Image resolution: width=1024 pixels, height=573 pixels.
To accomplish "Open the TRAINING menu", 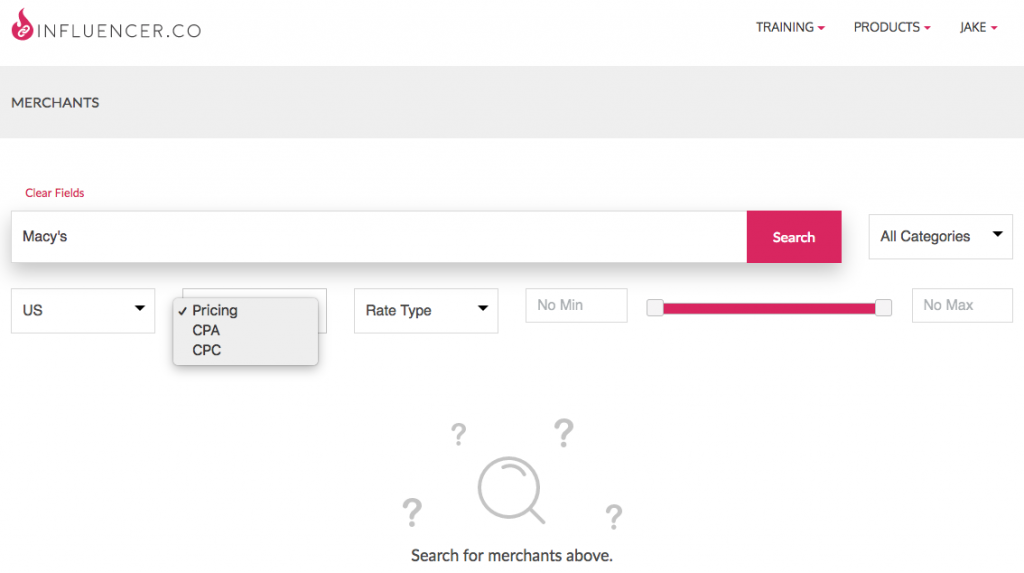I will tap(790, 27).
